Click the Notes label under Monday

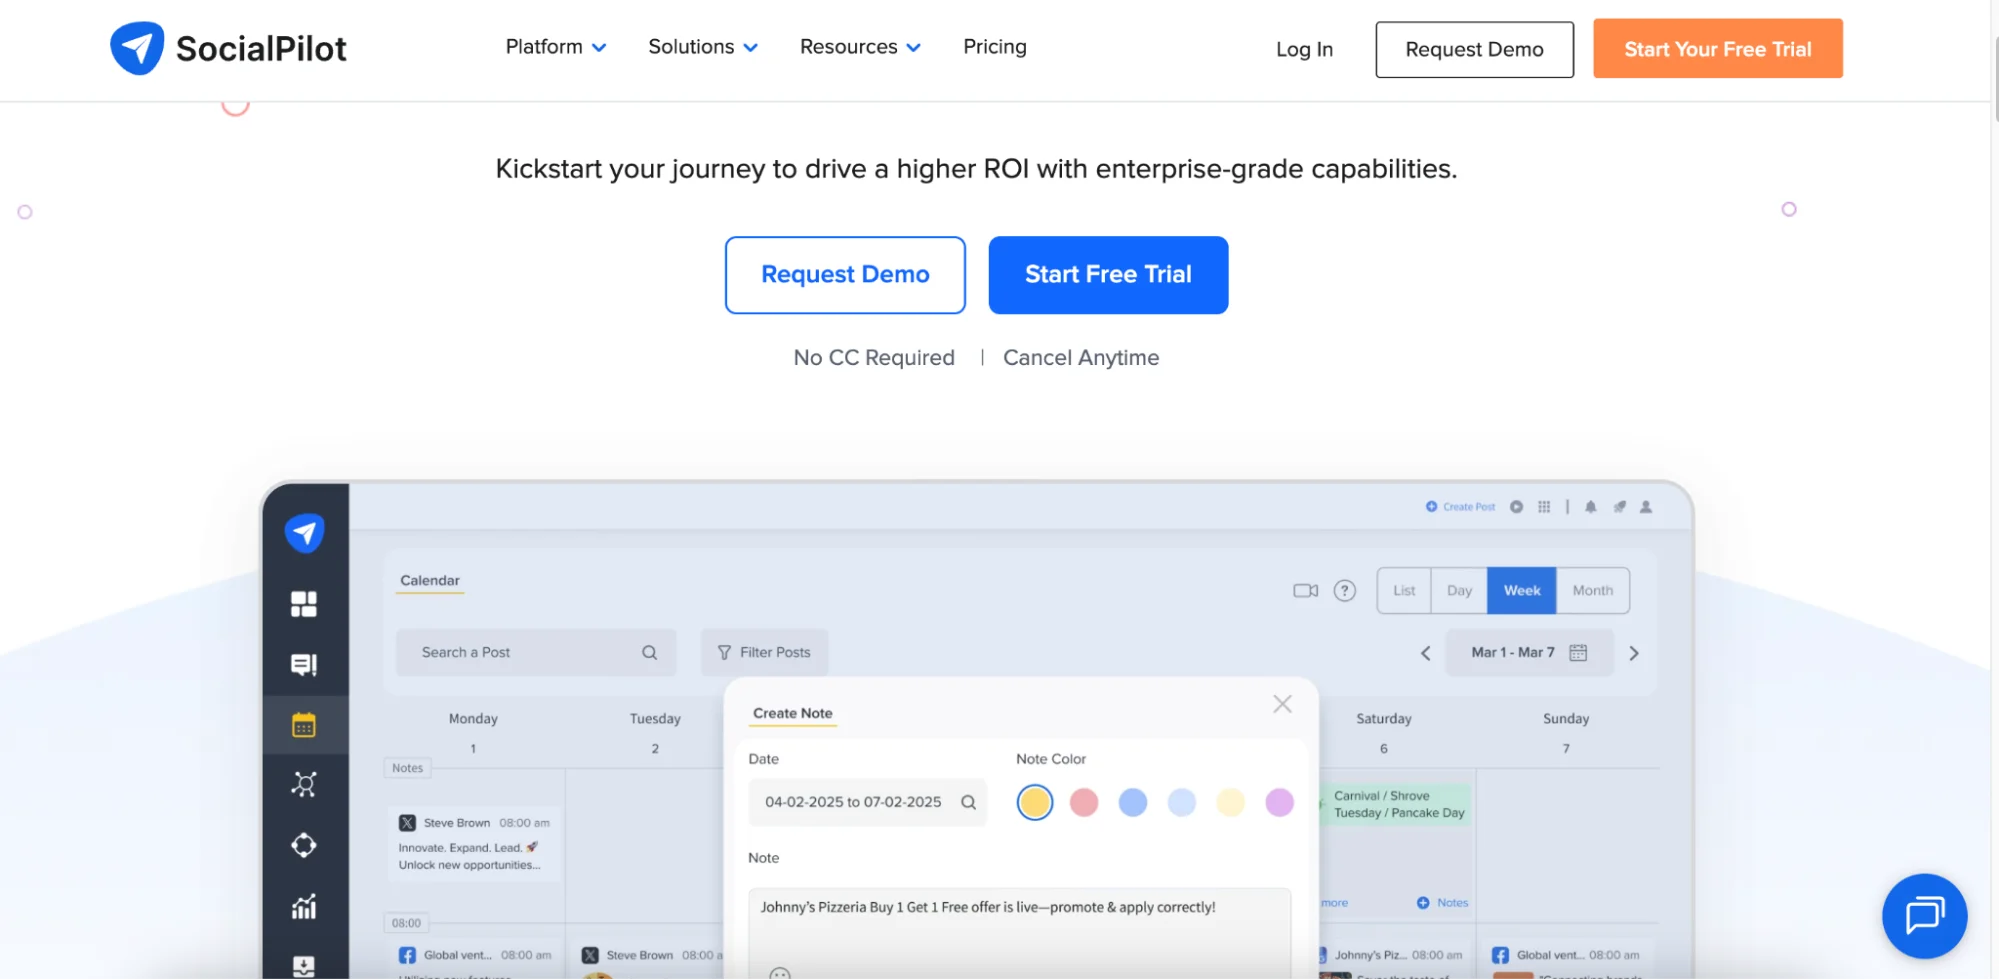click(x=407, y=769)
